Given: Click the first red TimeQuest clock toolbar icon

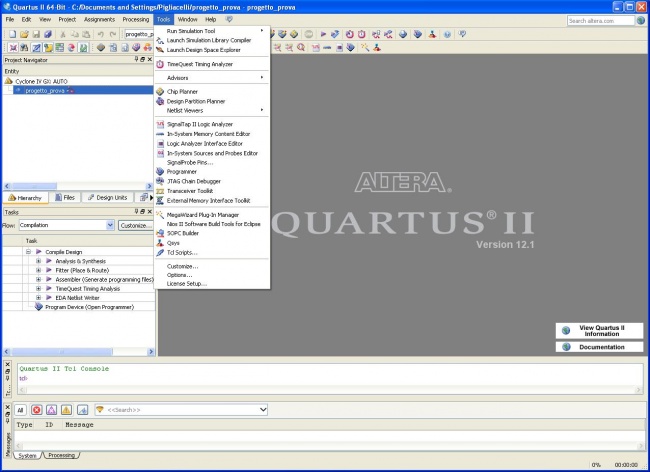Looking at the screenshot, I should (349, 34).
